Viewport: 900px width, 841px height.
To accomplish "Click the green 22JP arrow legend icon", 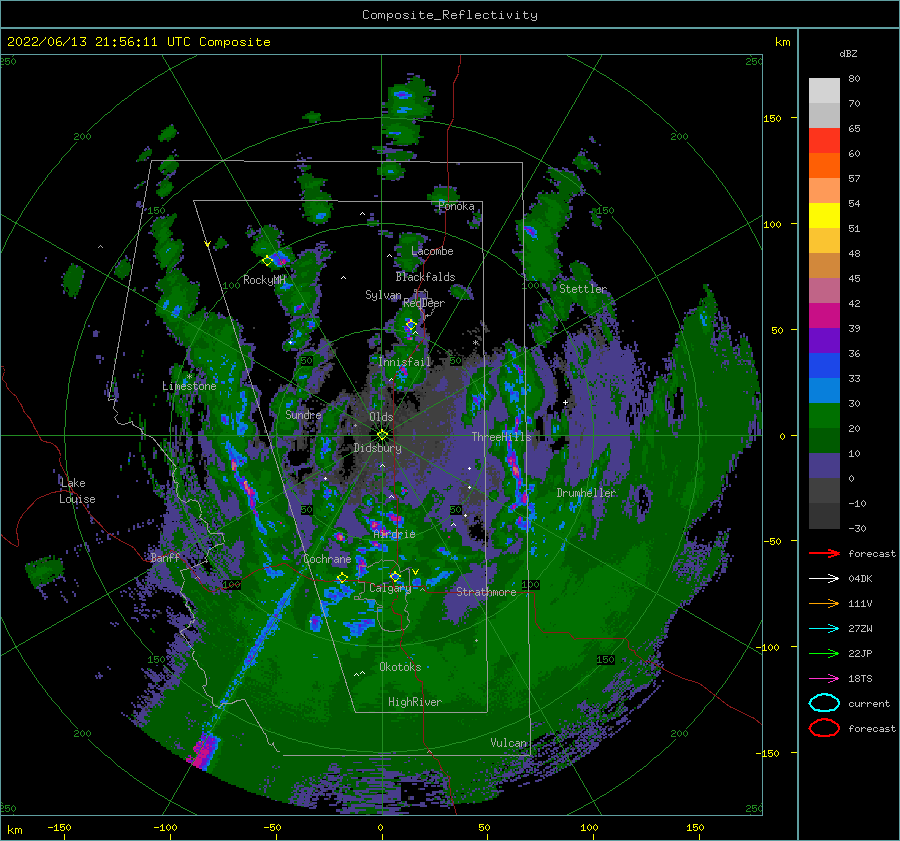I will click(824, 653).
